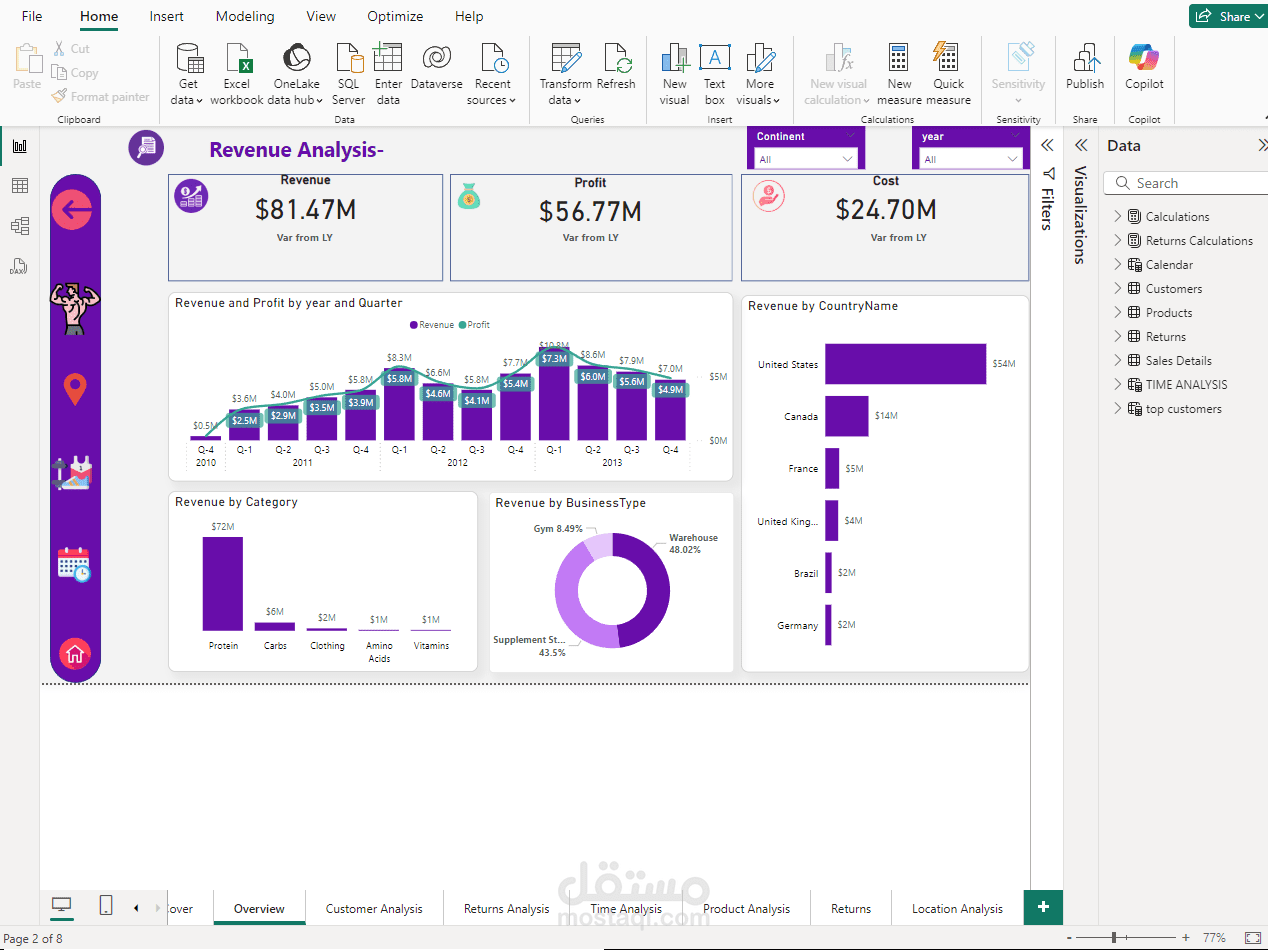Create a Quick measure
This screenshot has width=1268, height=950.
(948, 75)
